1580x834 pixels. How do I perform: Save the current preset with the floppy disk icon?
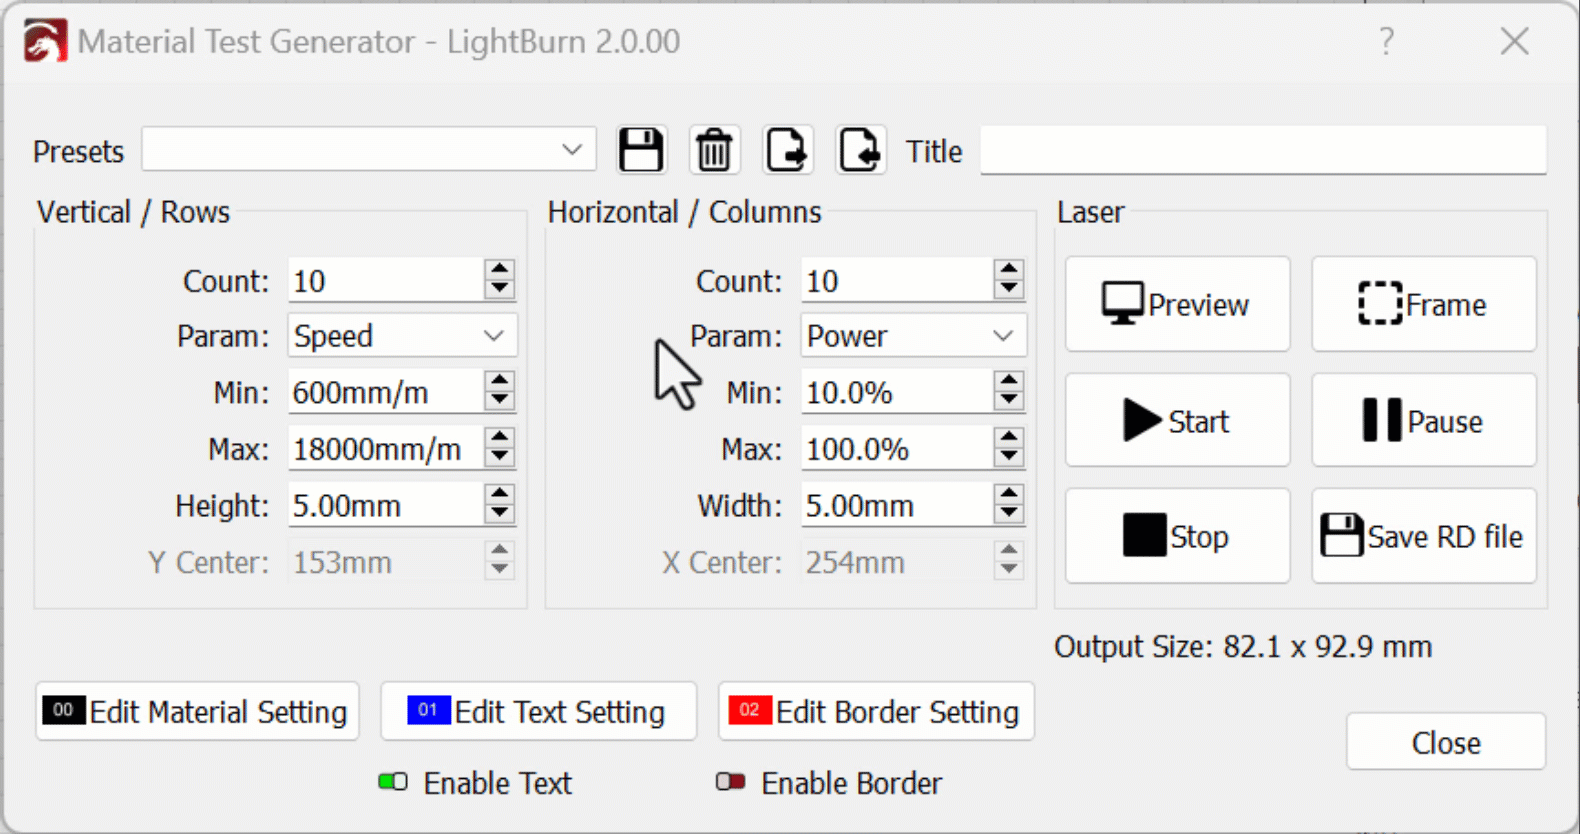pyautogui.click(x=640, y=151)
